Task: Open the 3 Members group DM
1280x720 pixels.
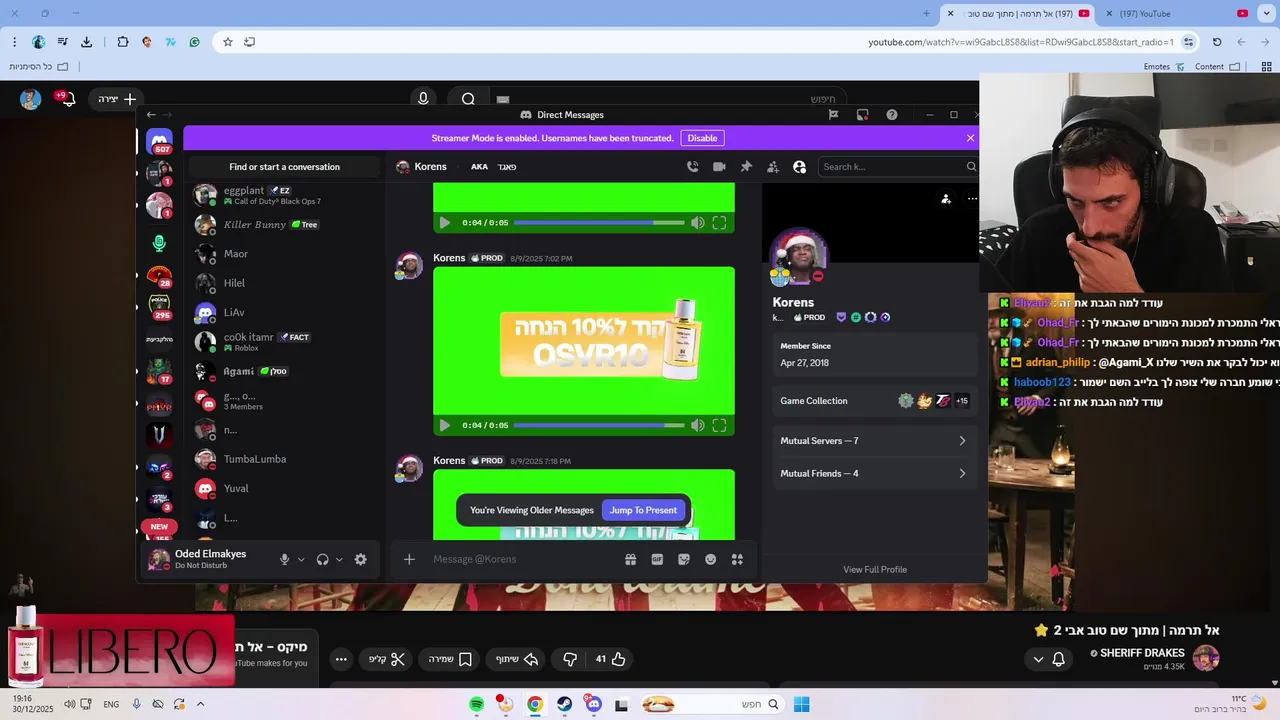Action: click(284, 401)
